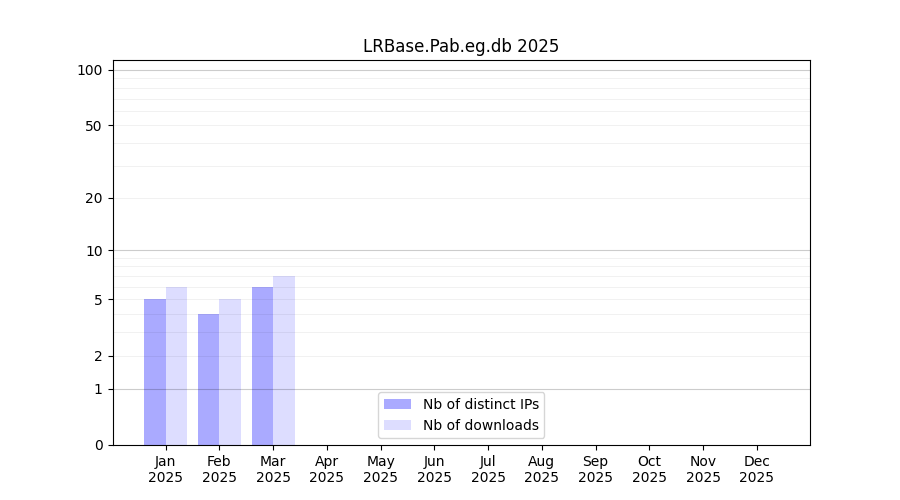Select the January distinct IPs bar
Viewport: 900px width, 500px height.
point(155,372)
